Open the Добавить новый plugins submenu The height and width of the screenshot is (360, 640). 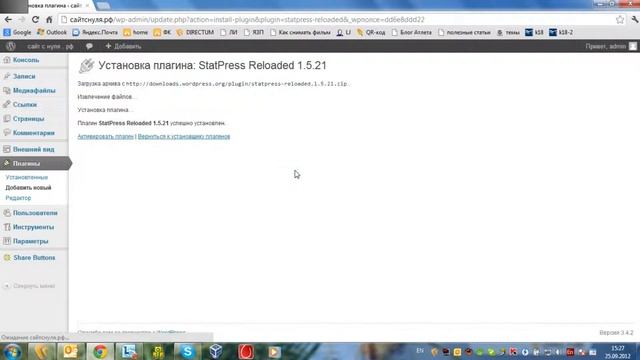pyautogui.click(x=28, y=188)
